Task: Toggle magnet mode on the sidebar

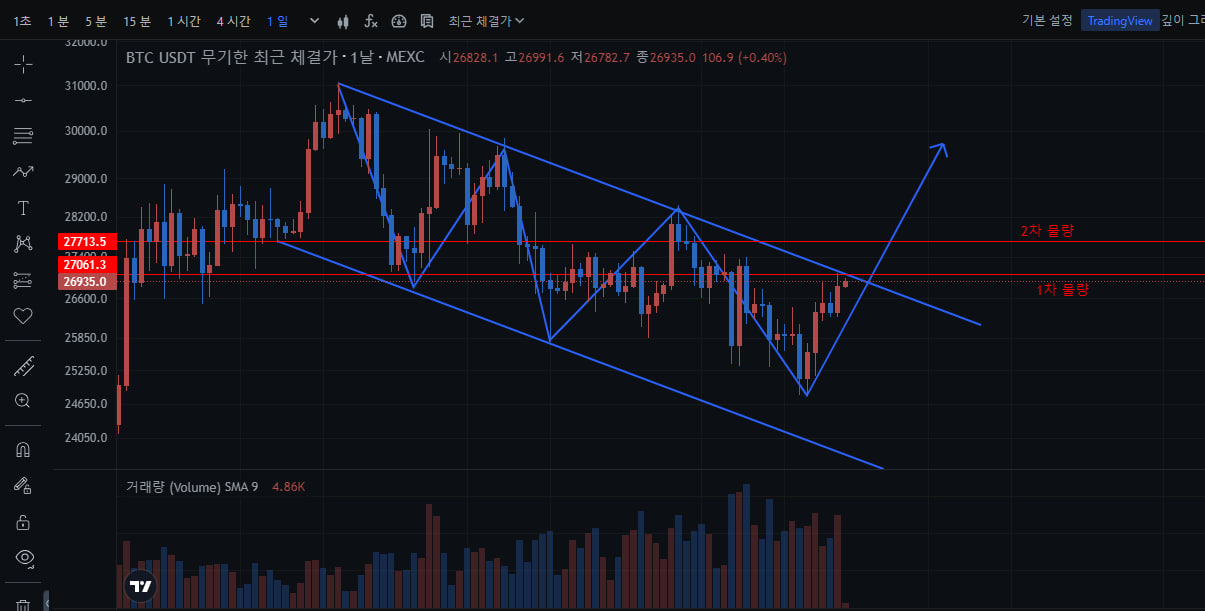Action: coord(23,450)
